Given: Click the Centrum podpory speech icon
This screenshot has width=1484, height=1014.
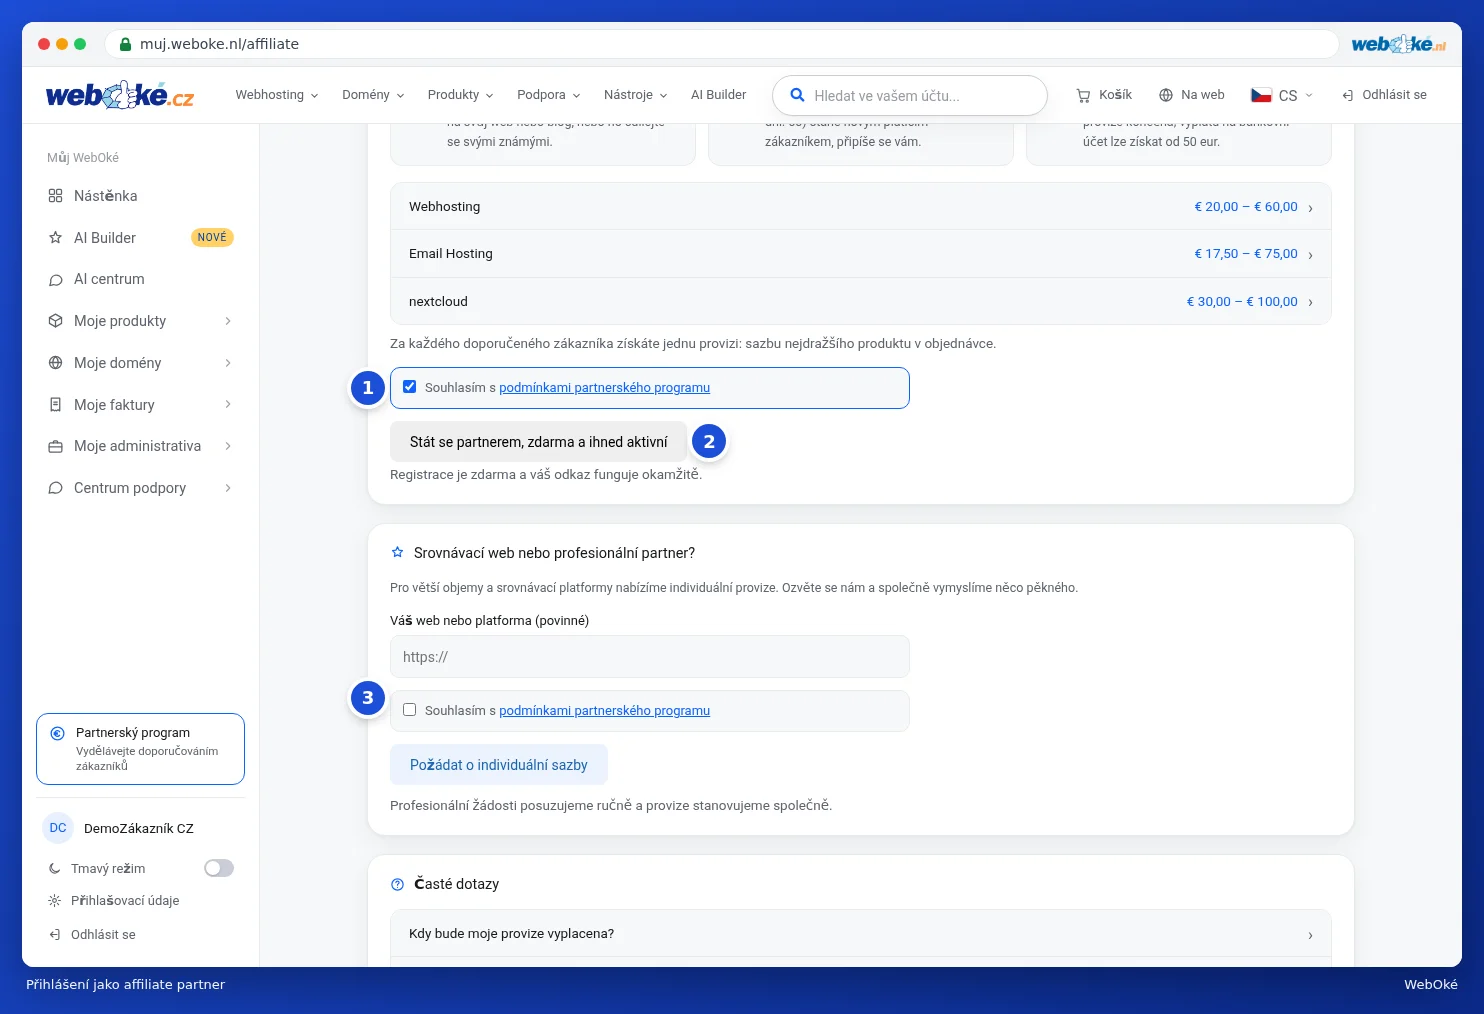Looking at the screenshot, I should click(x=55, y=488).
